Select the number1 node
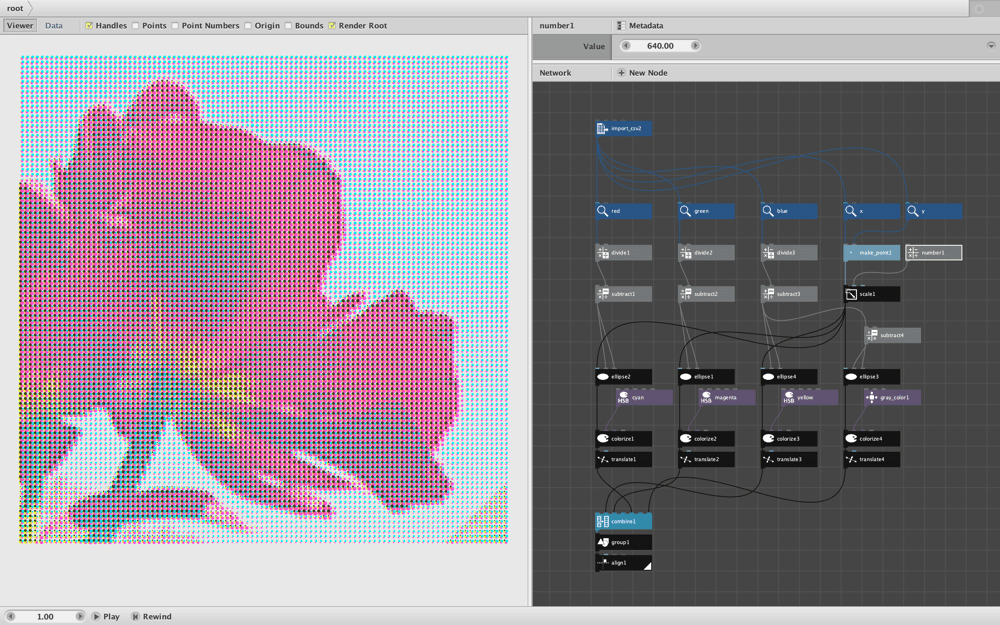This screenshot has width=1000, height=625. [934, 253]
